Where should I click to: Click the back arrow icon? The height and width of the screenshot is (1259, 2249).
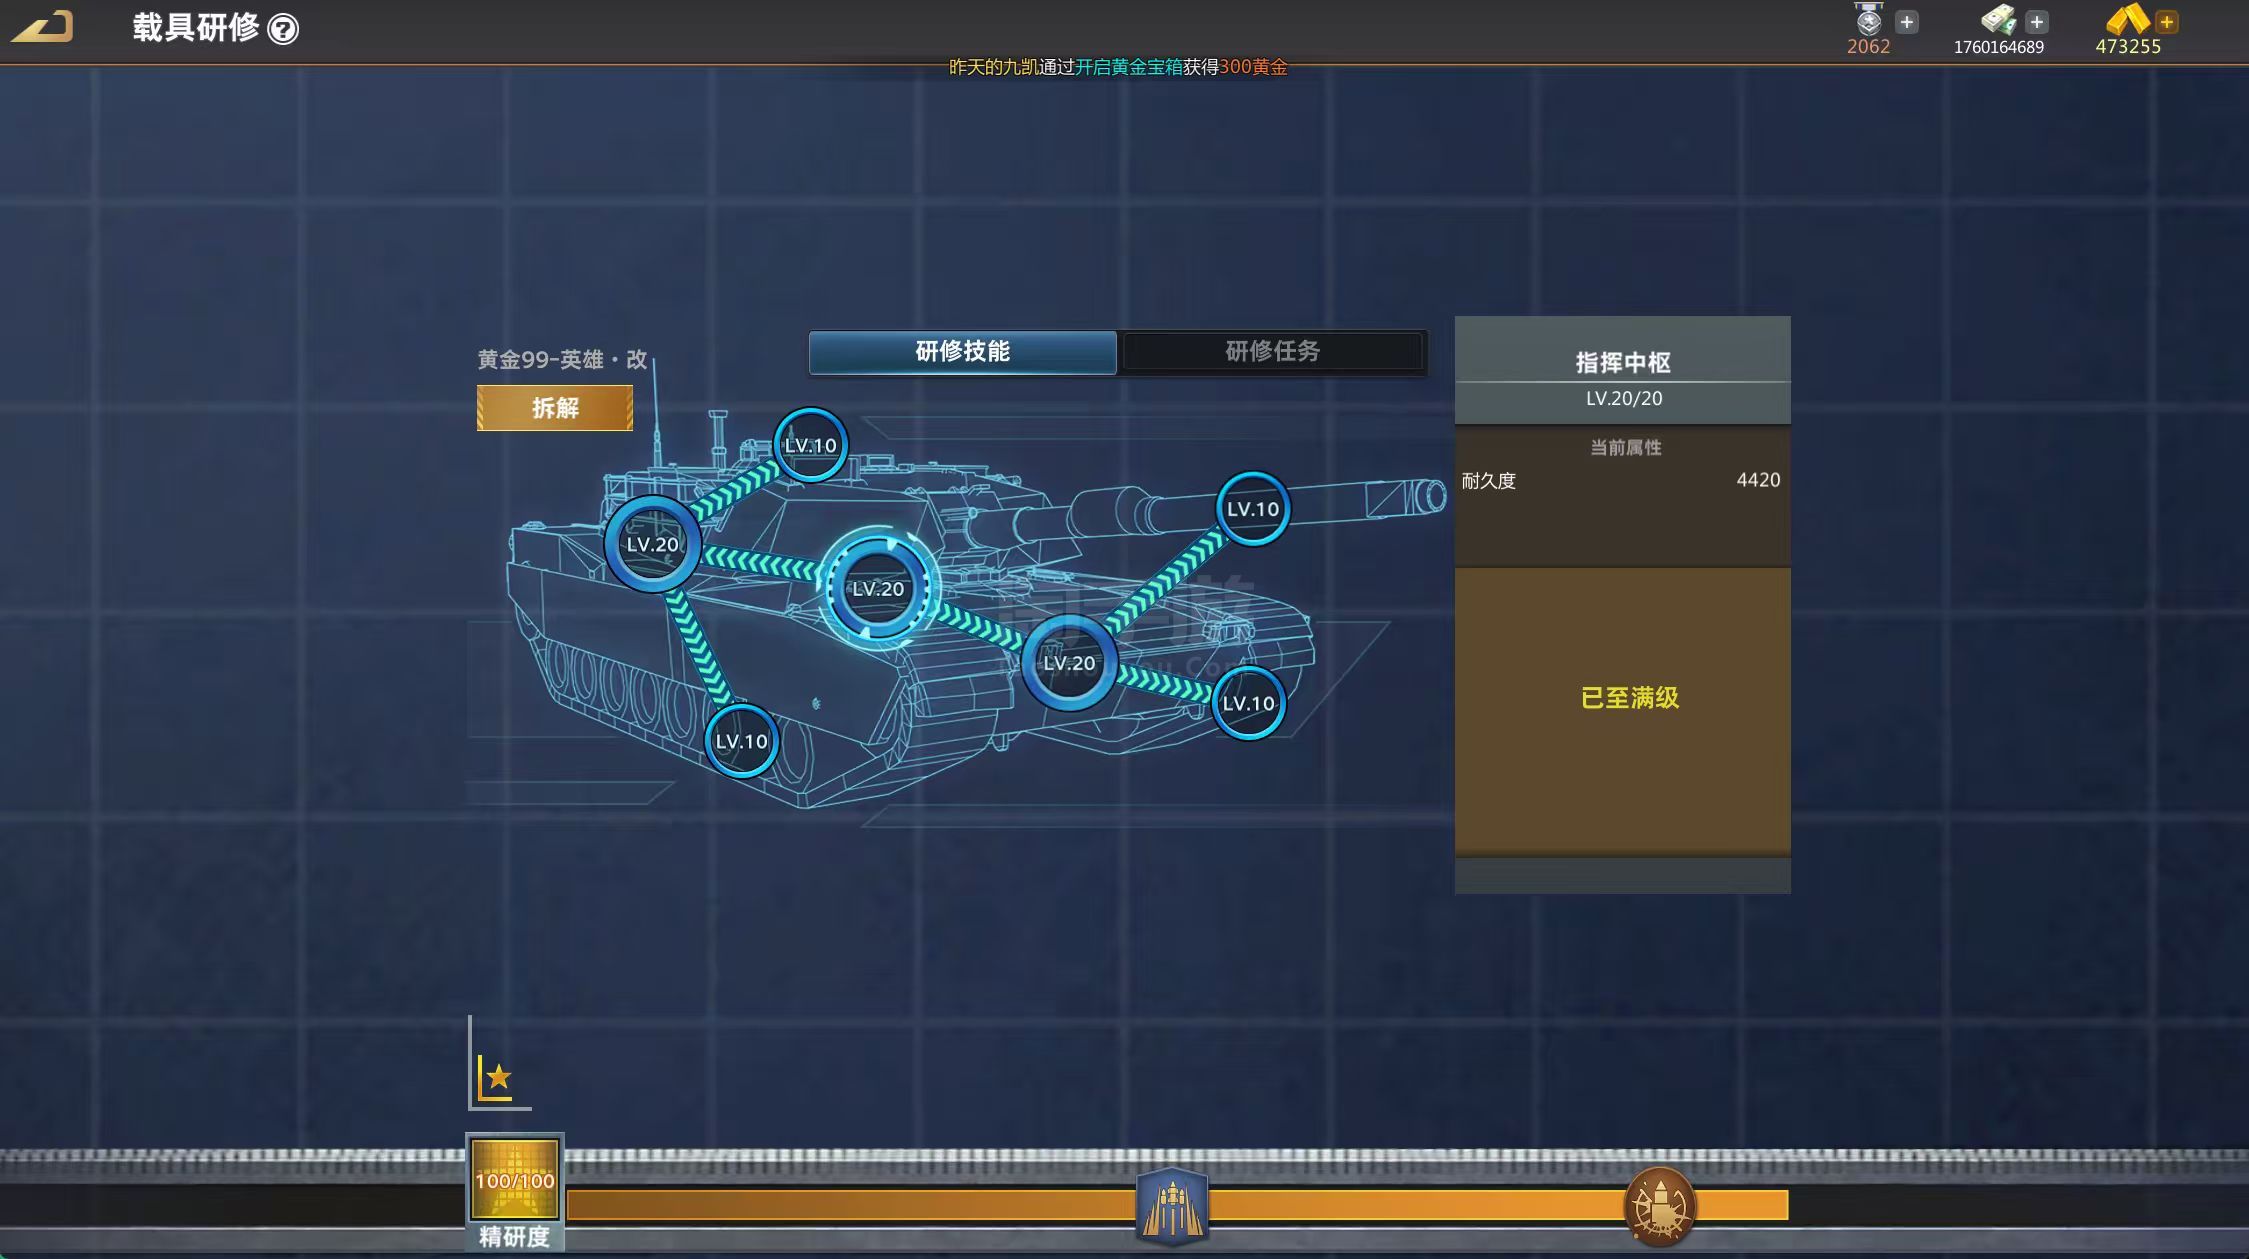pyautogui.click(x=43, y=27)
